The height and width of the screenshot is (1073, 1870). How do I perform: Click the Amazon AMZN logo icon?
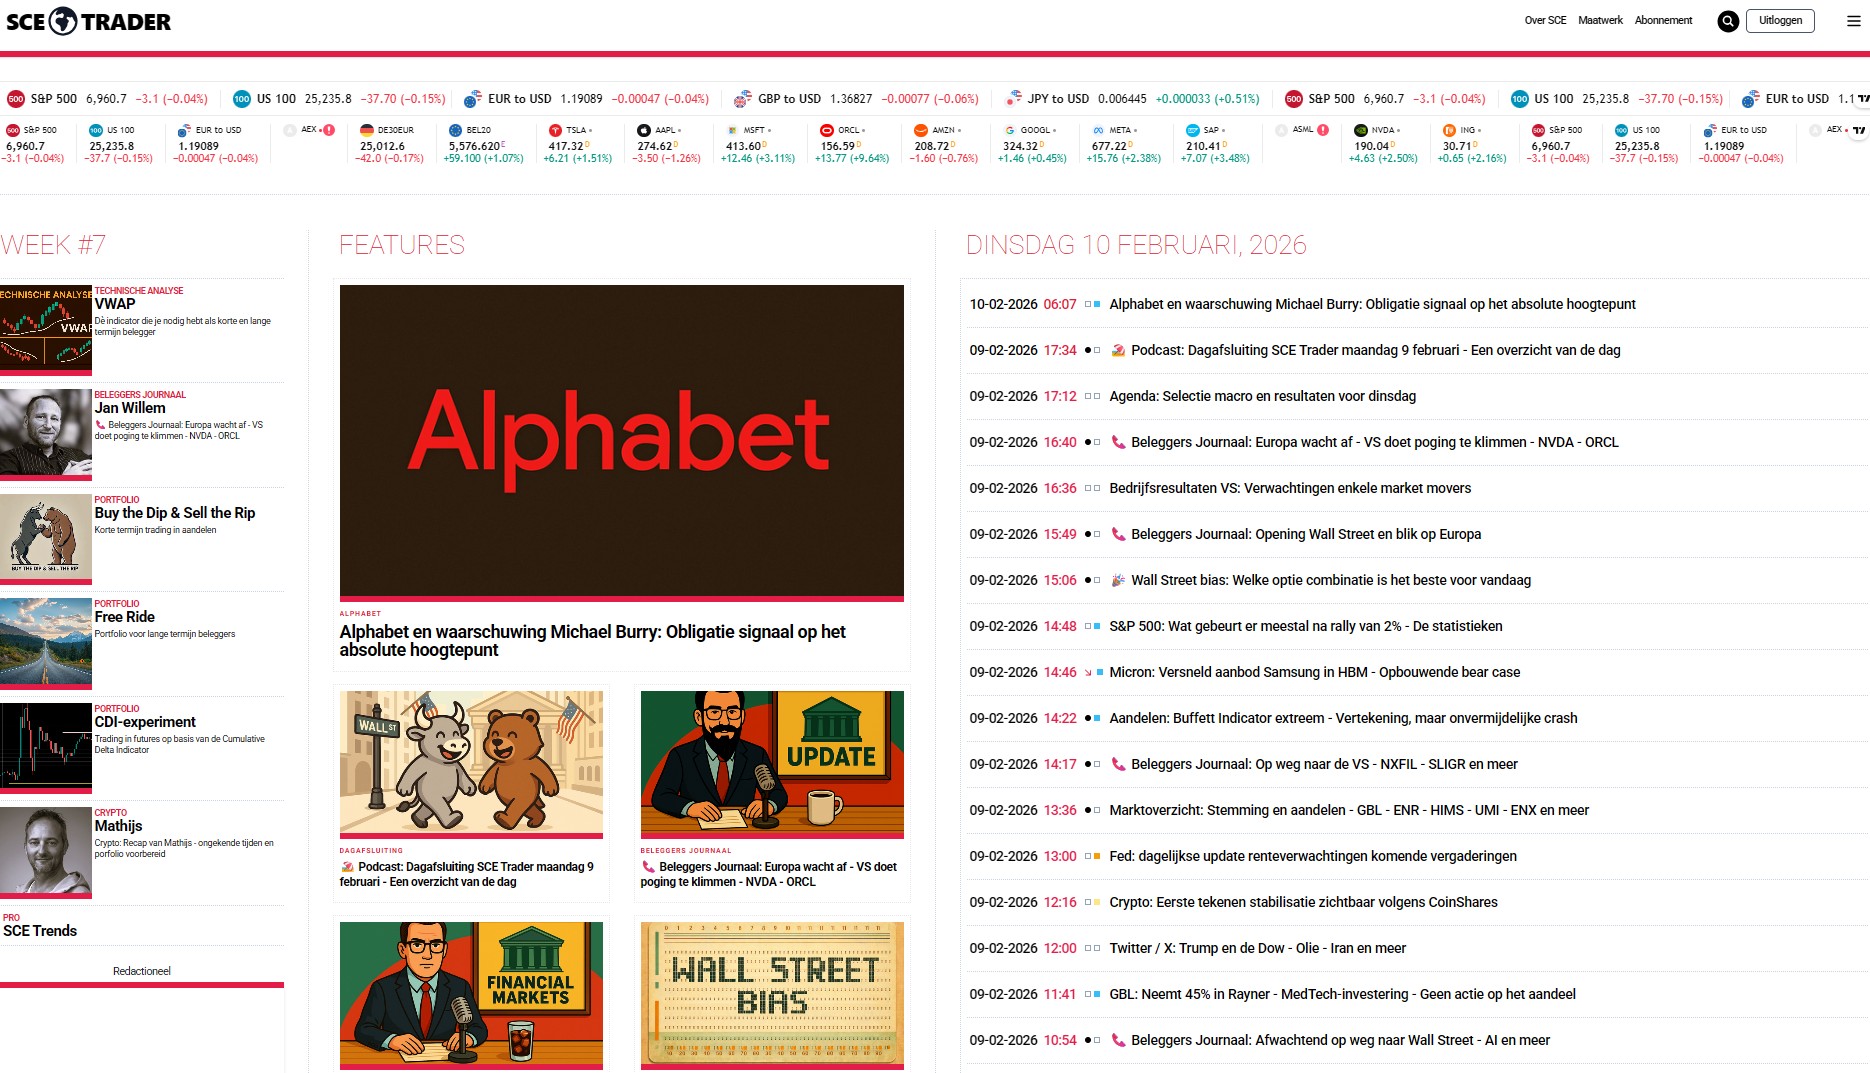tap(921, 130)
